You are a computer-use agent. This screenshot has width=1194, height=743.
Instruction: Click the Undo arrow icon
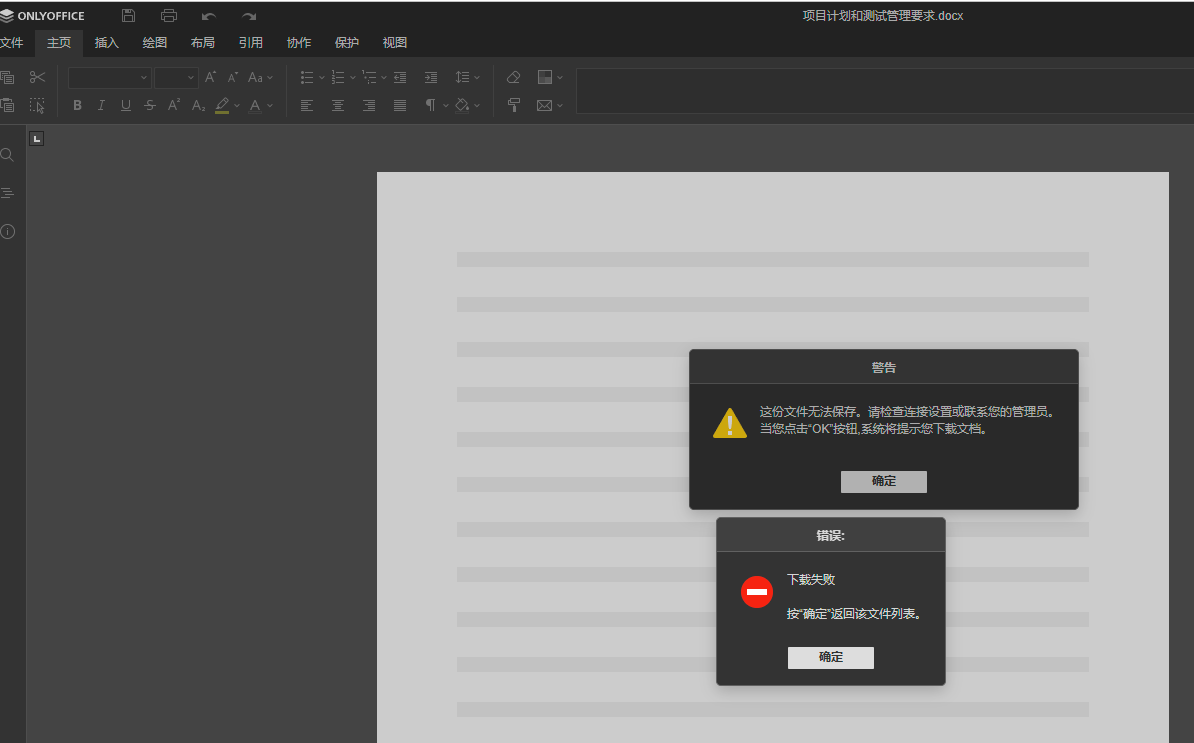tap(209, 16)
